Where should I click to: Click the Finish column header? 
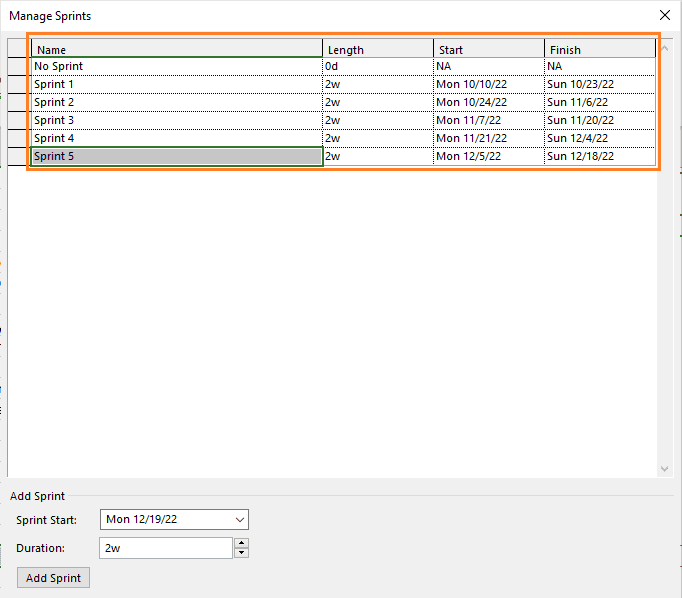click(x=600, y=49)
